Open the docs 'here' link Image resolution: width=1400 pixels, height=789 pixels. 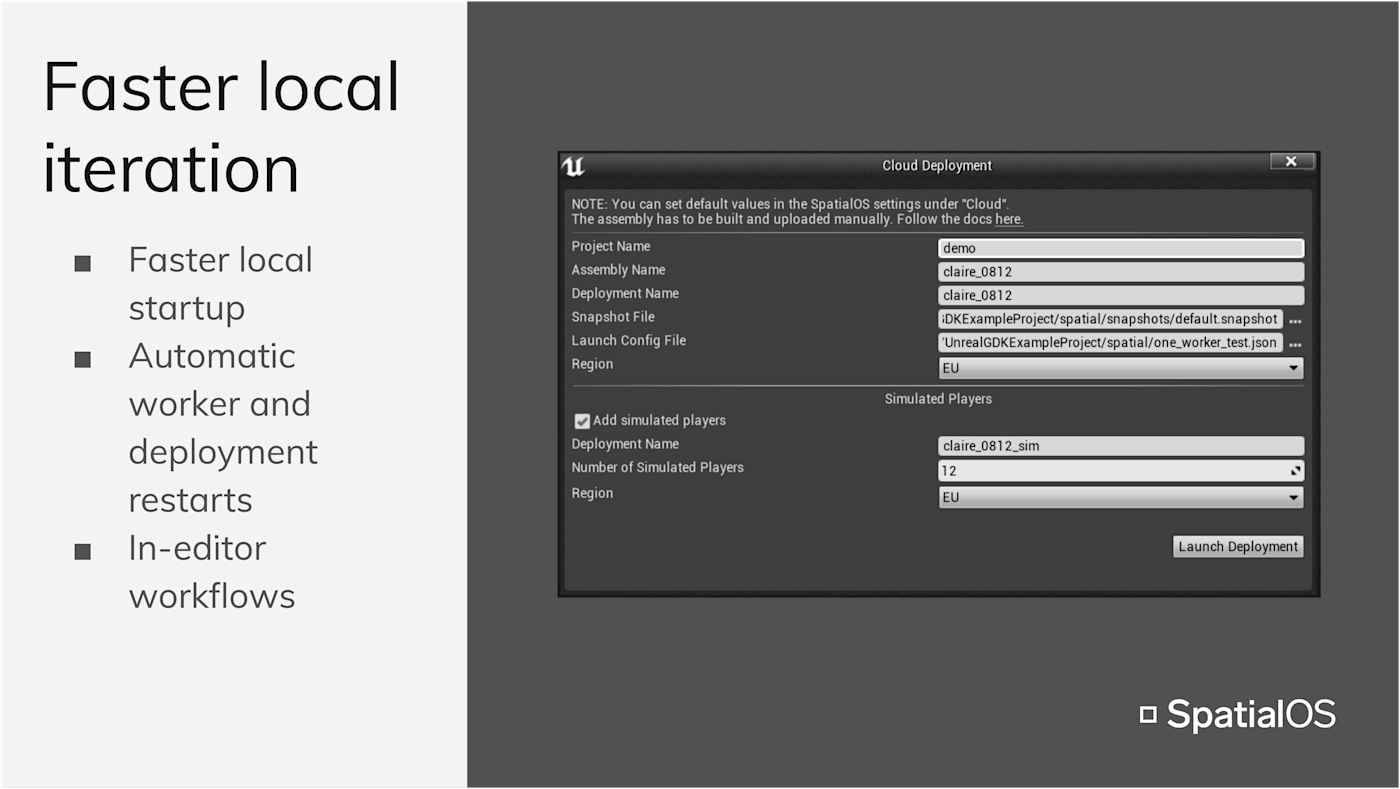click(1009, 219)
